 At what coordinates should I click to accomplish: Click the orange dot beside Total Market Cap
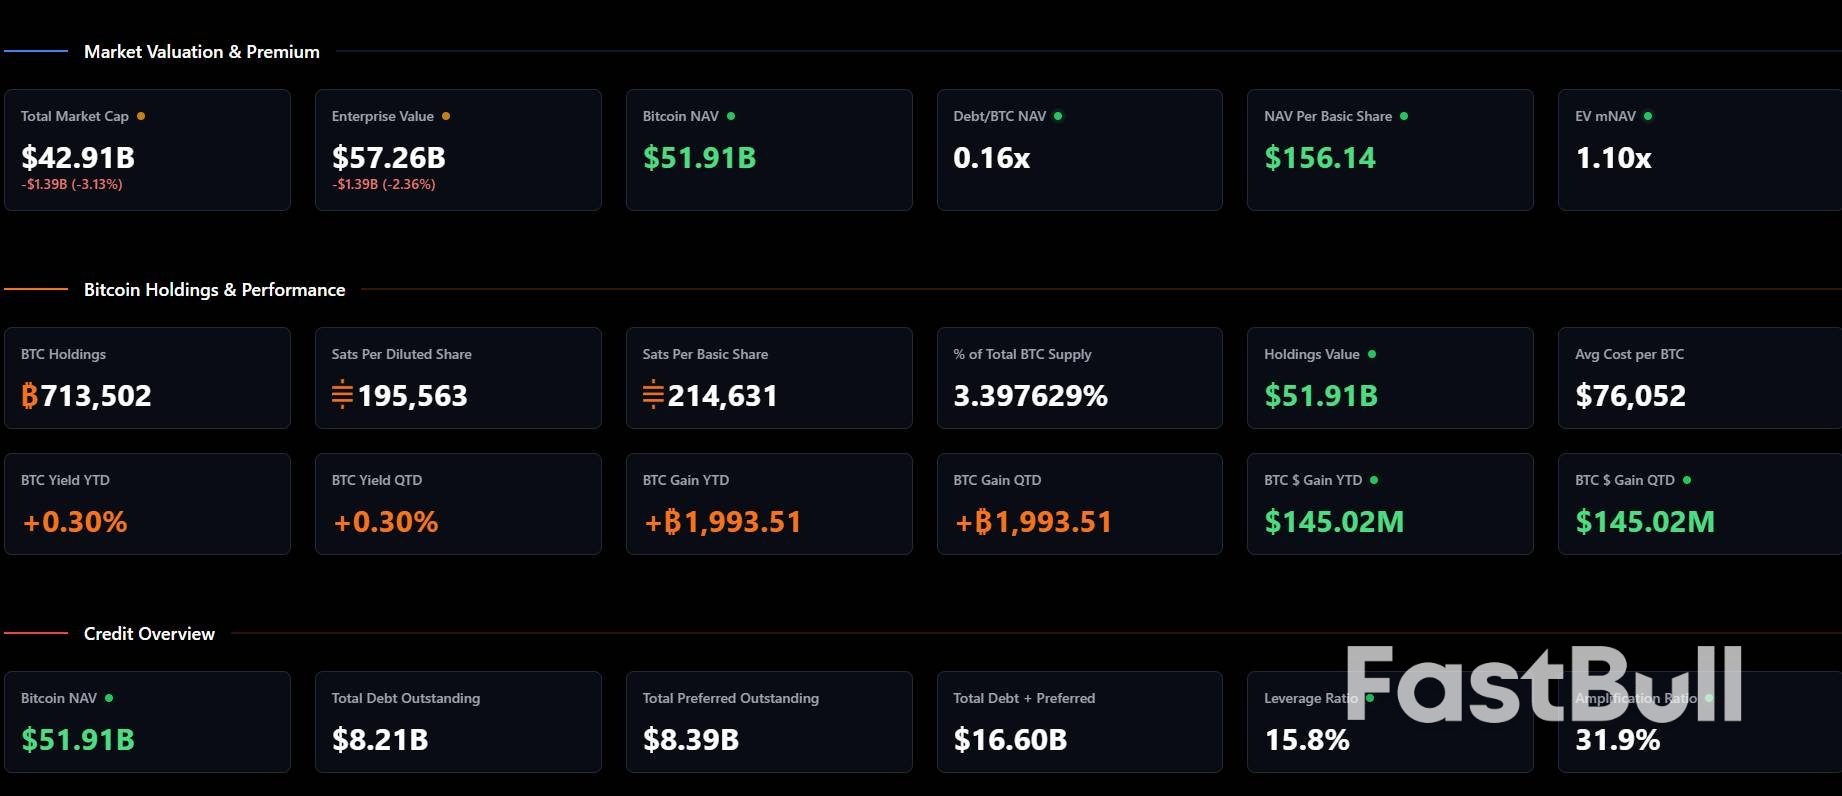(x=141, y=116)
